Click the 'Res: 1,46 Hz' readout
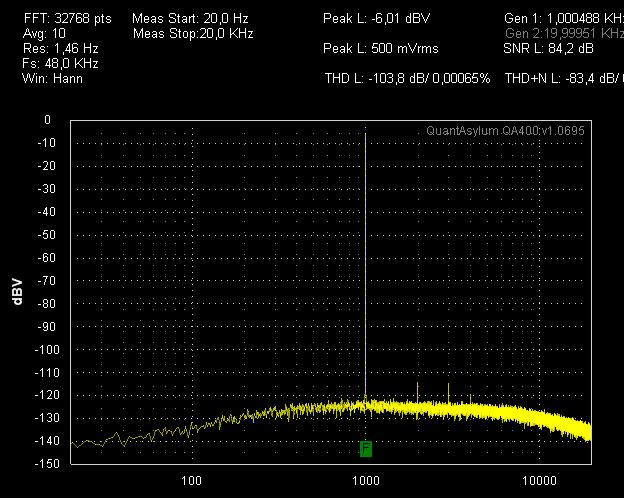The width and height of the screenshot is (624, 500). pyautogui.click(x=60, y=49)
